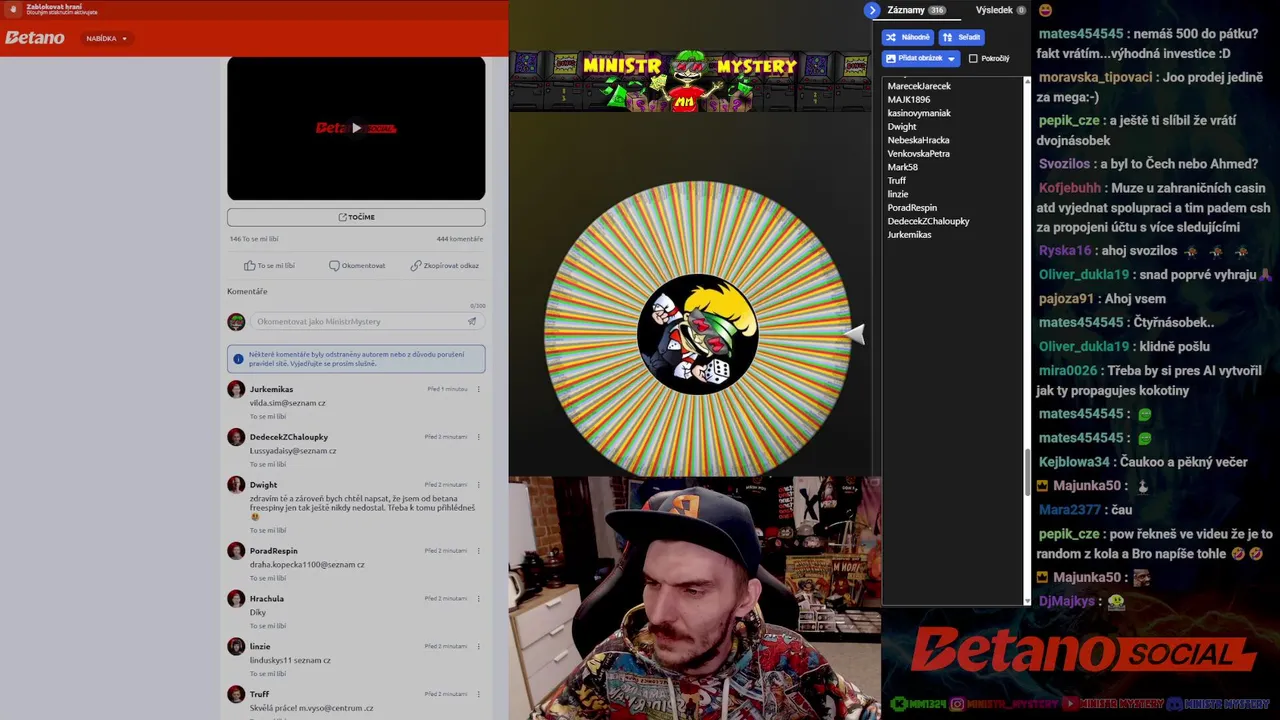Click Dwight profile avatar in comments
This screenshot has width=1280, height=720.
pyautogui.click(x=236, y=485)
